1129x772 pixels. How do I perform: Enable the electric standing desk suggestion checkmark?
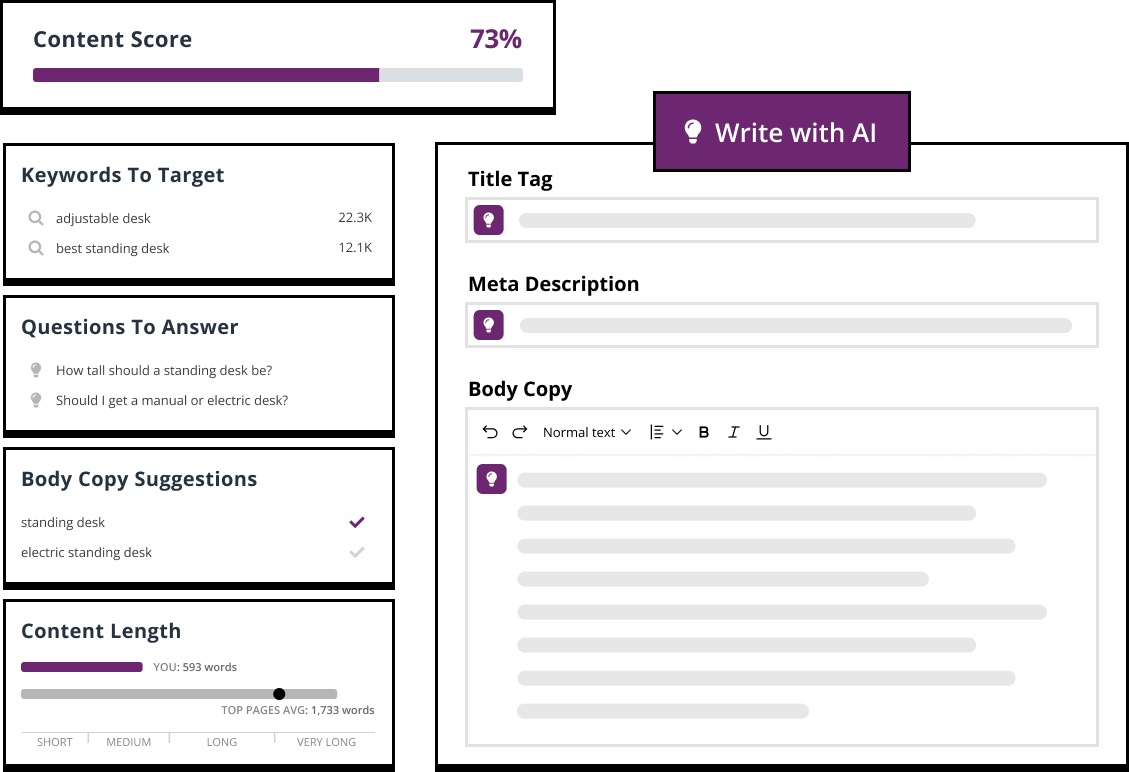coord(356,551)
